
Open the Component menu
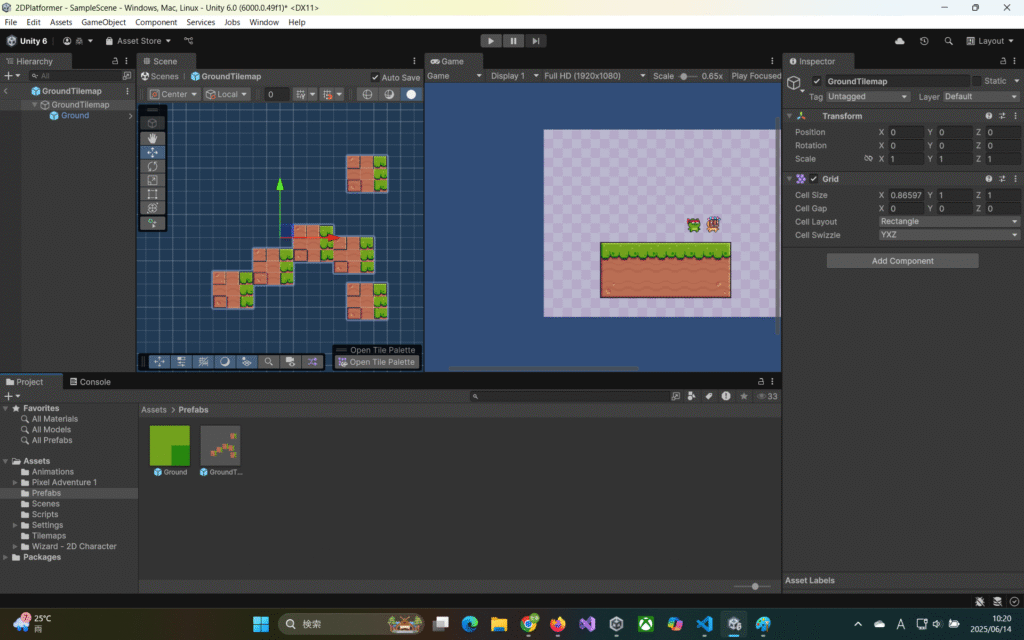pos(156,22)
